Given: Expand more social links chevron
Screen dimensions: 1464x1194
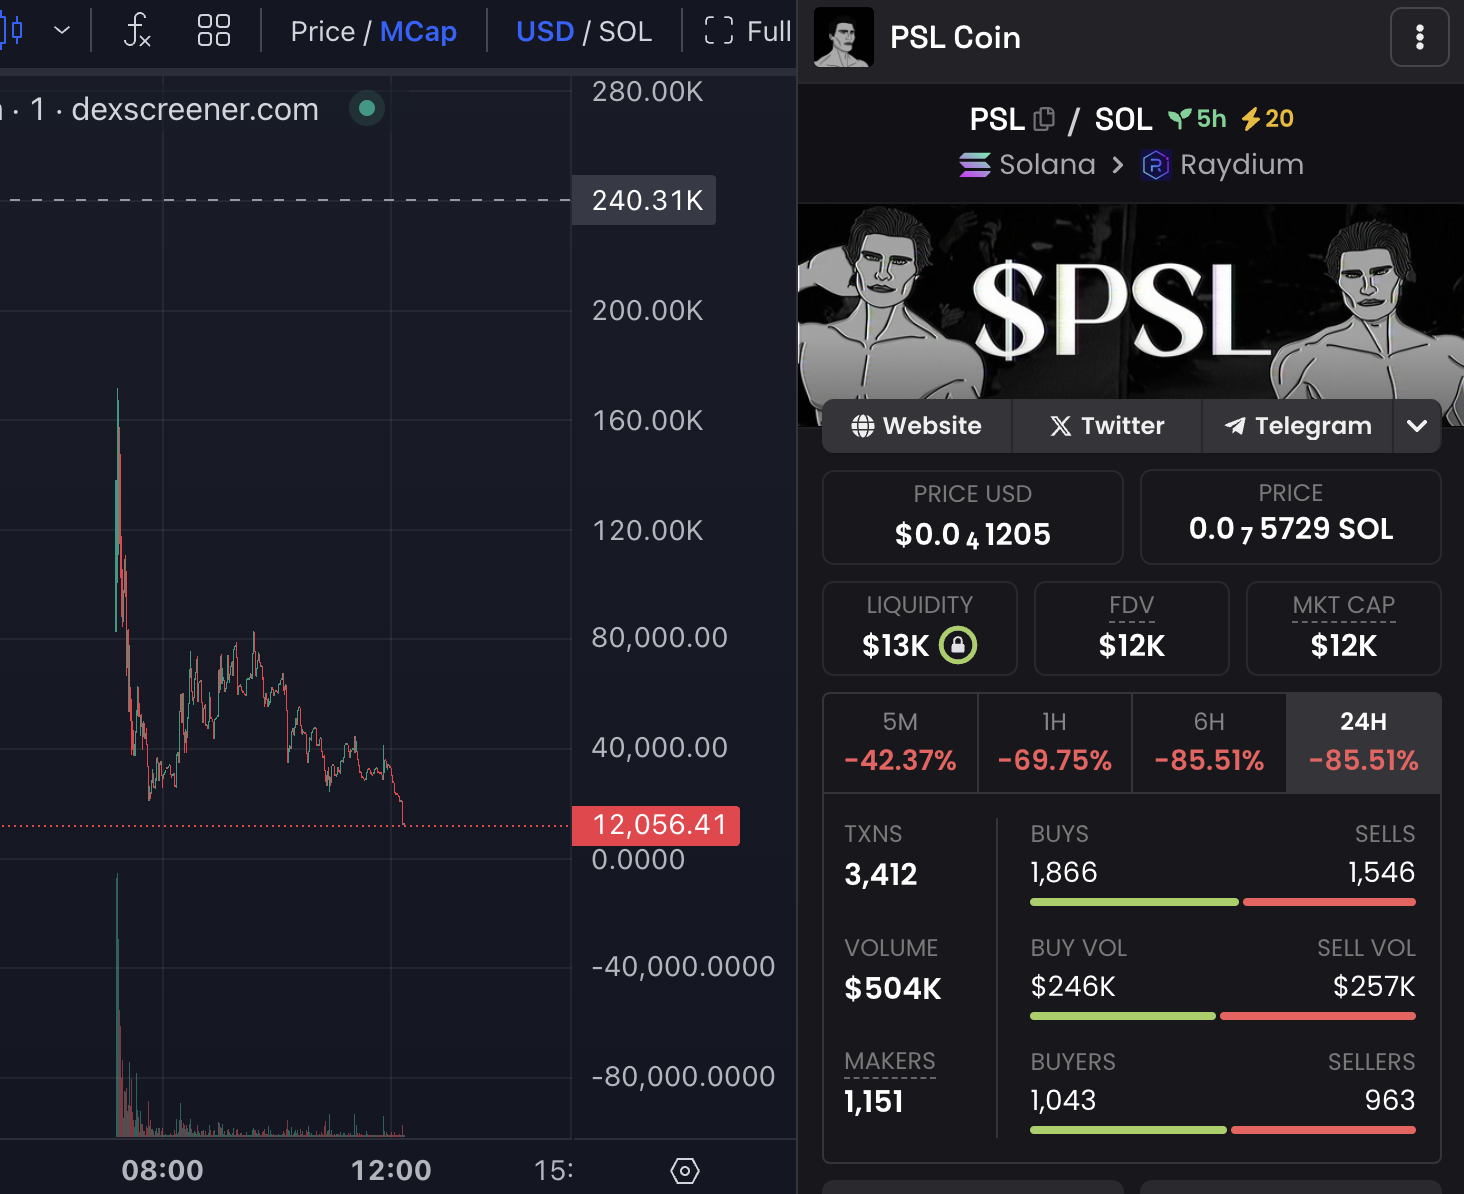Looking at the screenshot, I should click(1417, 426).
